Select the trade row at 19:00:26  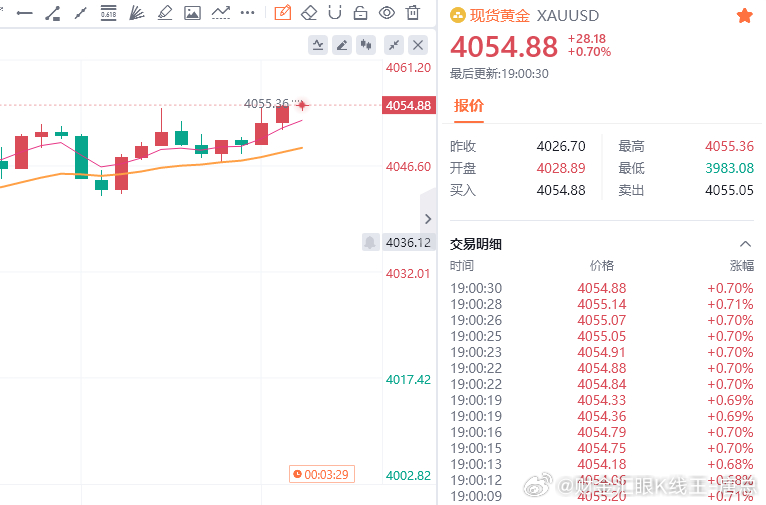click(x=602, y=320)
